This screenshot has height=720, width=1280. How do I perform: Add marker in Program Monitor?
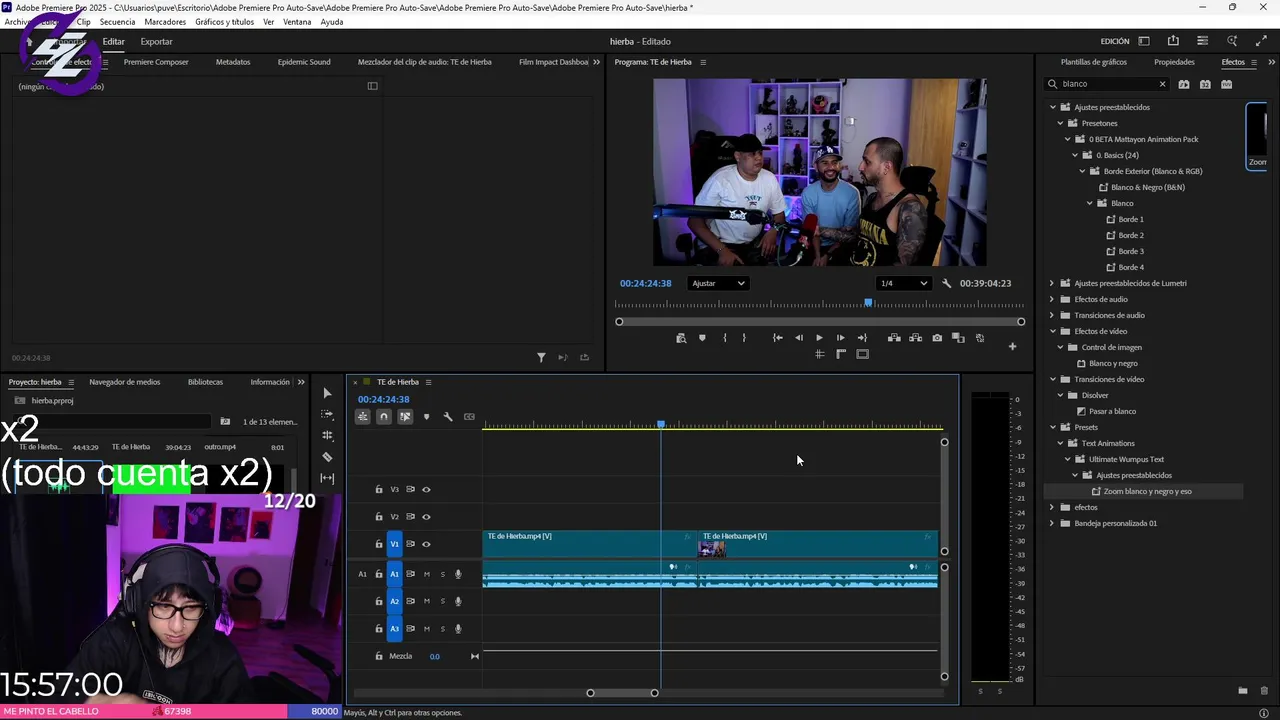pyautogui.click(x=702, y=338)
